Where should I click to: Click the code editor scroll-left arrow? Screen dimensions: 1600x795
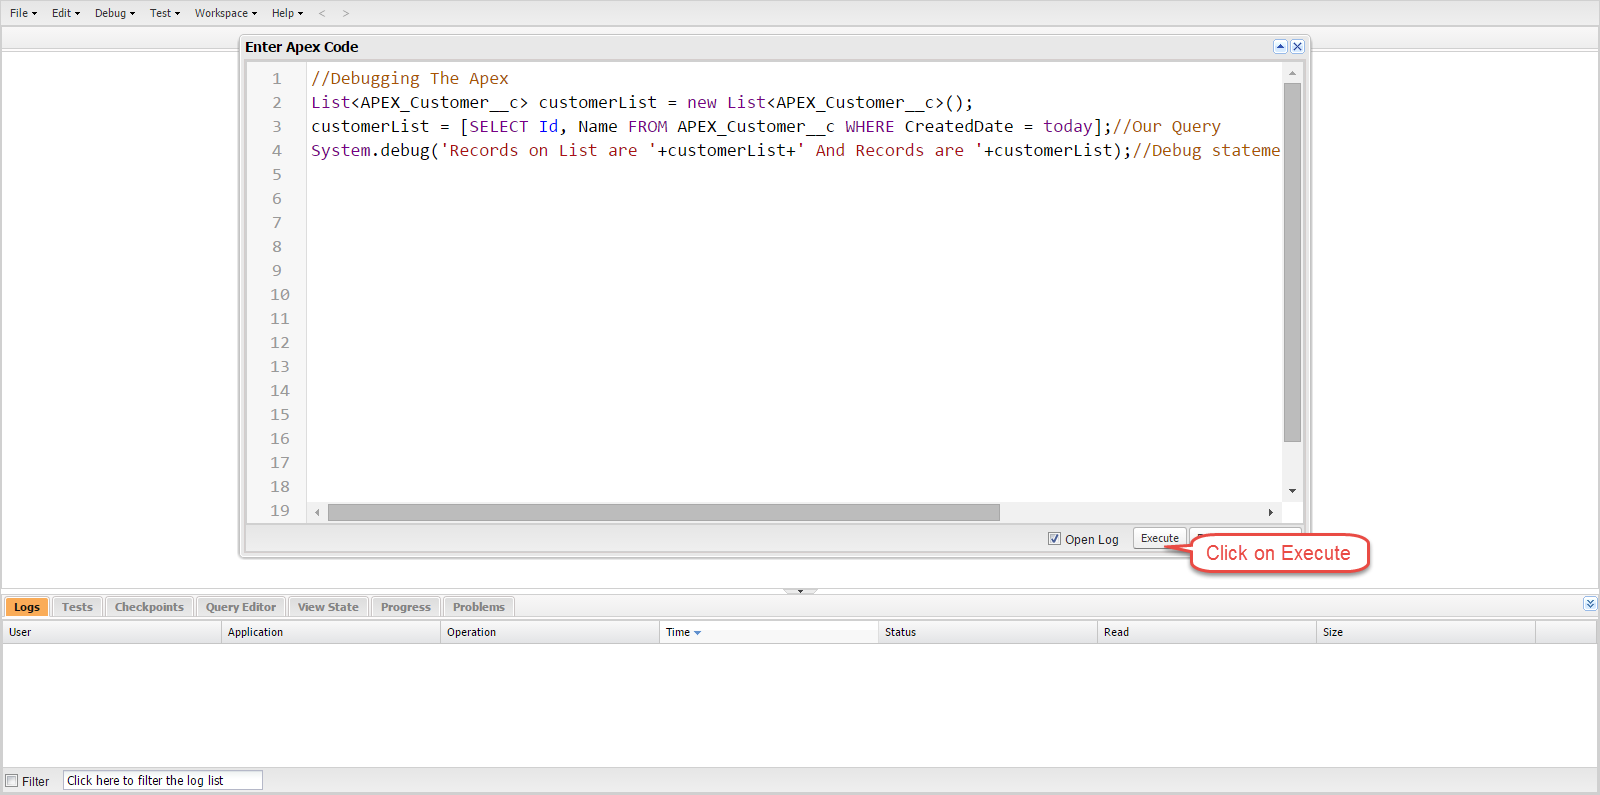coord(317,513)
